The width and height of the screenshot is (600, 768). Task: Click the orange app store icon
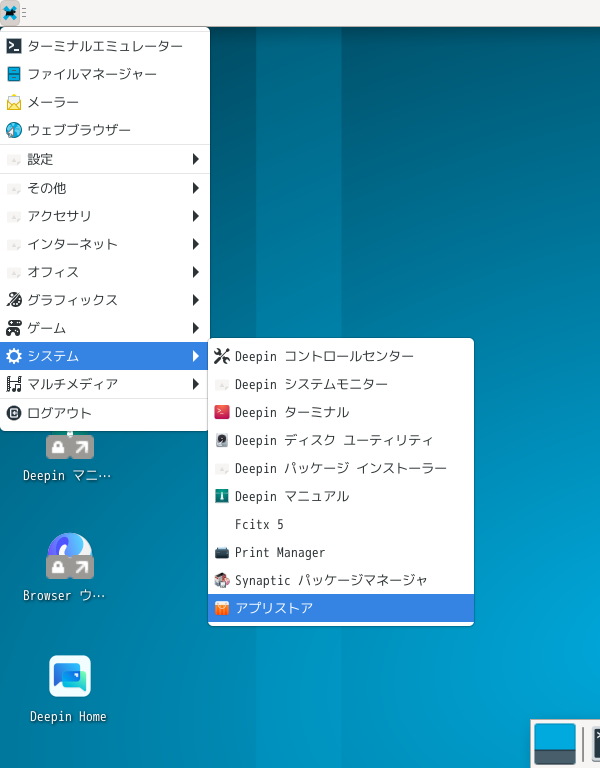pos(222,608)
